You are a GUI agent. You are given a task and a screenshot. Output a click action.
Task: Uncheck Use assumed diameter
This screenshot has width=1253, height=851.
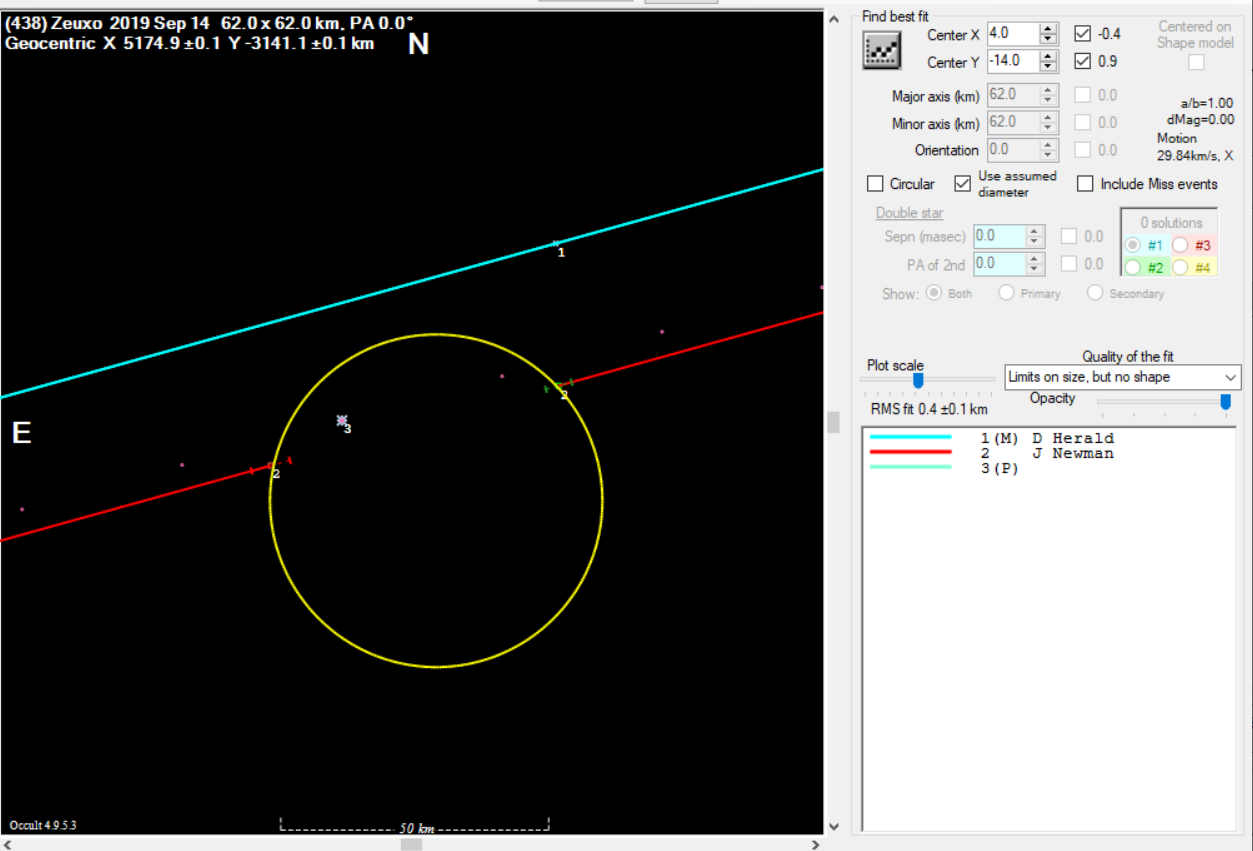point(963,184)
